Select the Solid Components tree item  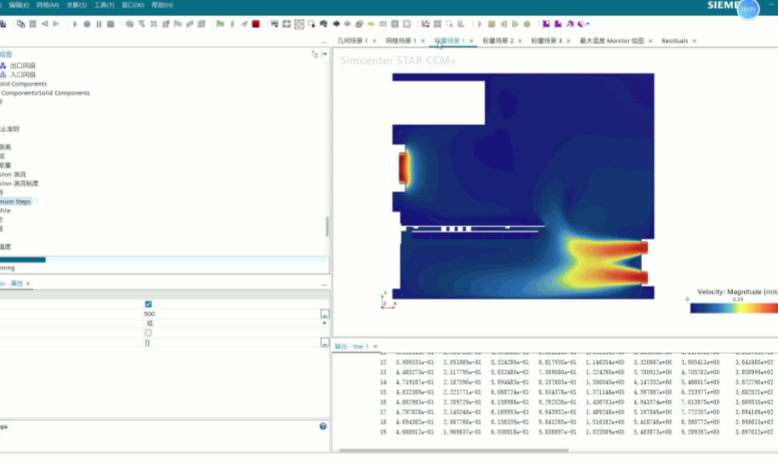(x=23, y=84)
